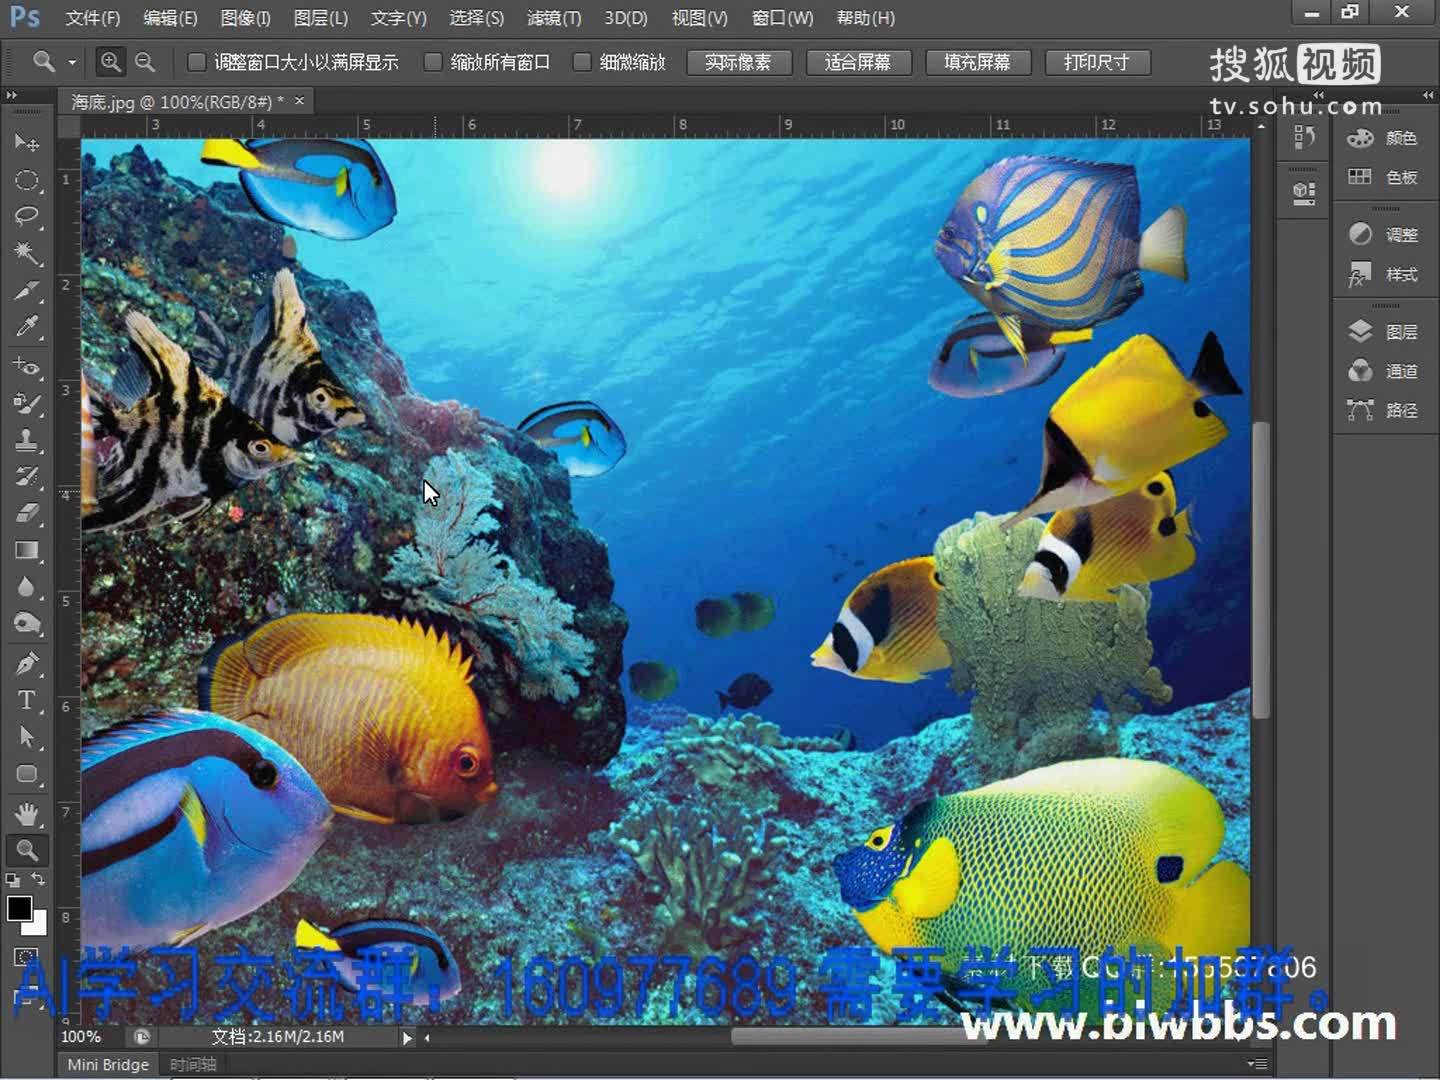Open the 色板 (Swatches) panel
The image size is (1440, 1080).
coord(1384,177)
